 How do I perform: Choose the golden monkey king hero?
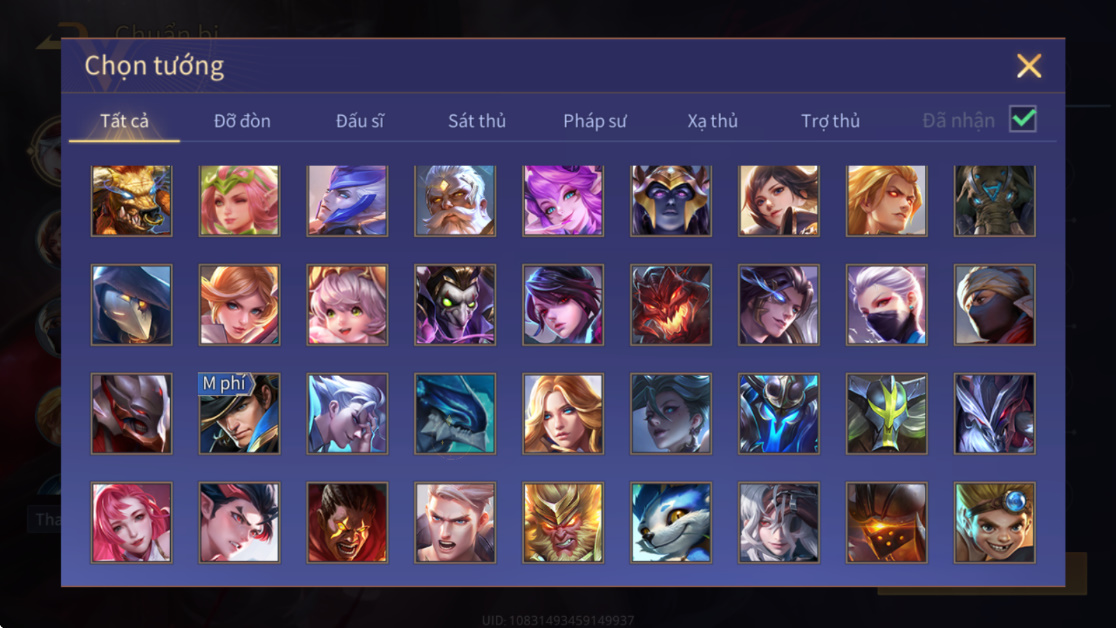(563, 523)
